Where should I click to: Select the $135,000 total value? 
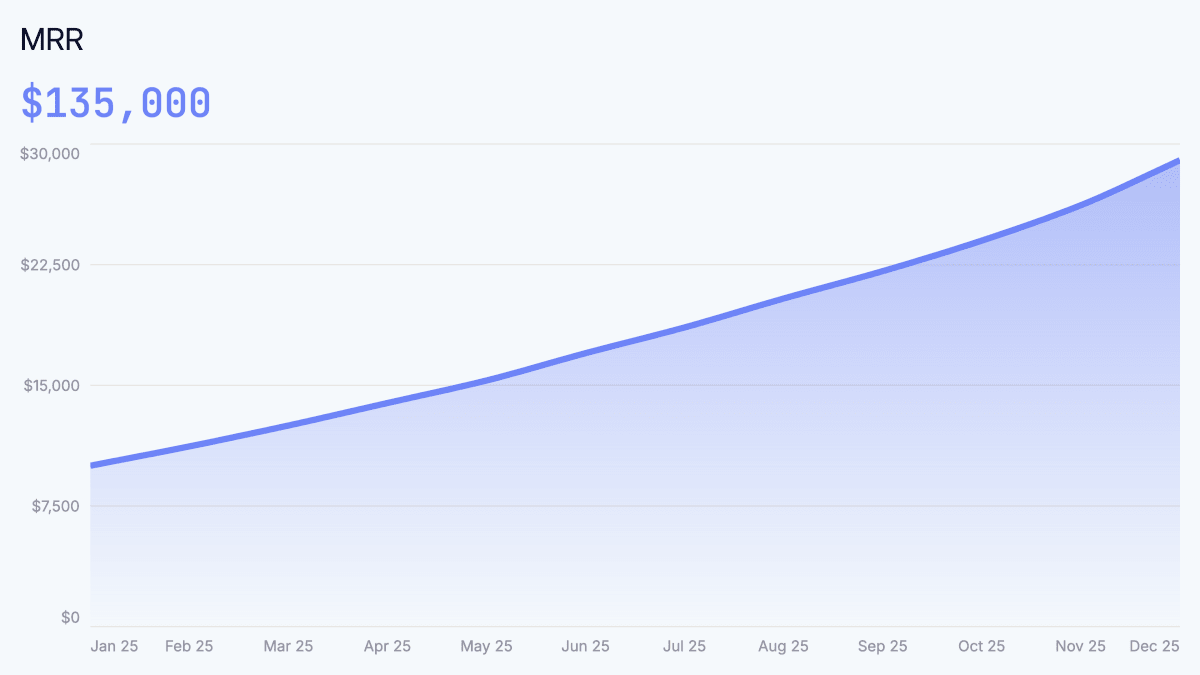pyautogui.click(x=116, y=101)
